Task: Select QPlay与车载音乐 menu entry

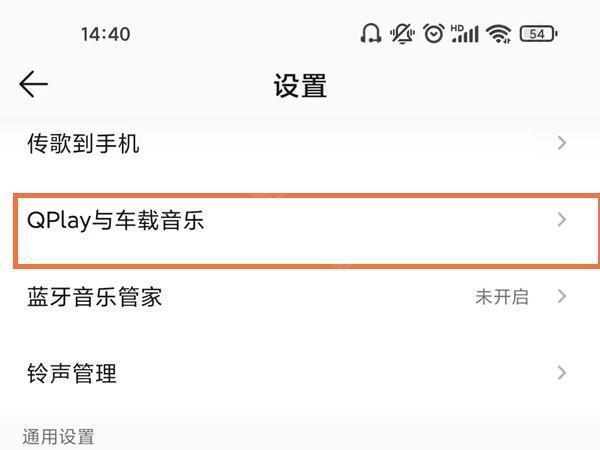Action: (x=115, y=220)
